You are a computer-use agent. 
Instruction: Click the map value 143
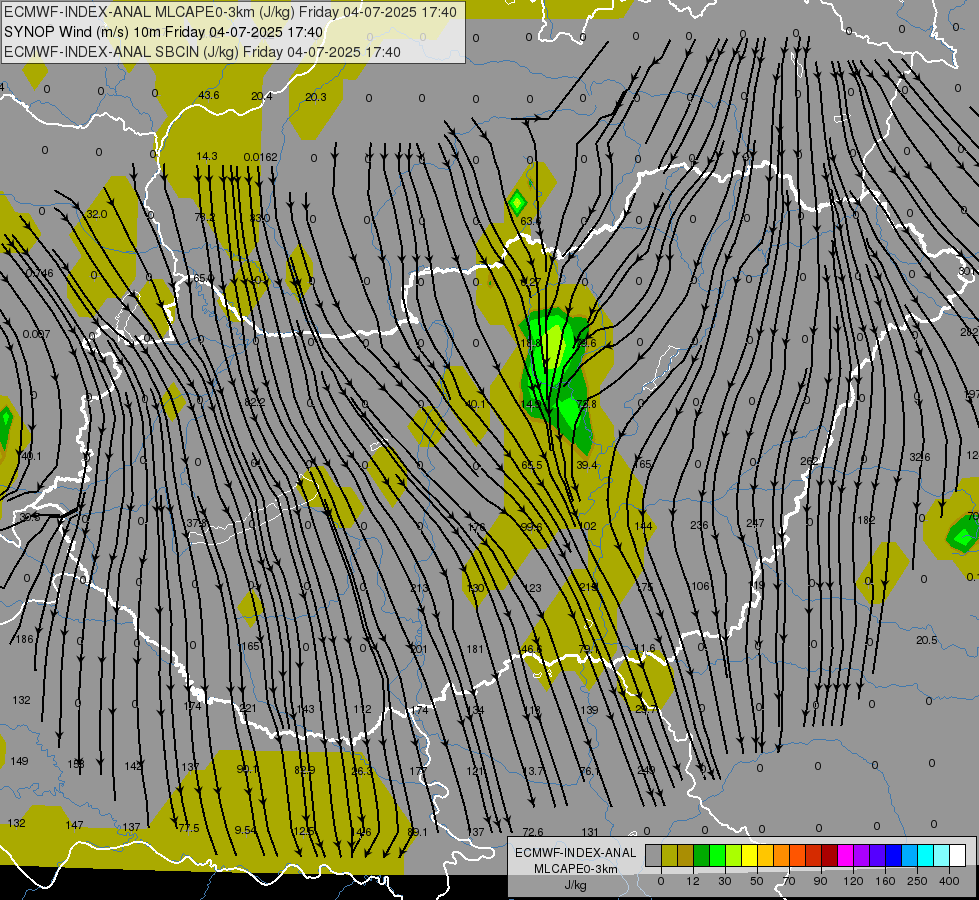coord(305,709)
